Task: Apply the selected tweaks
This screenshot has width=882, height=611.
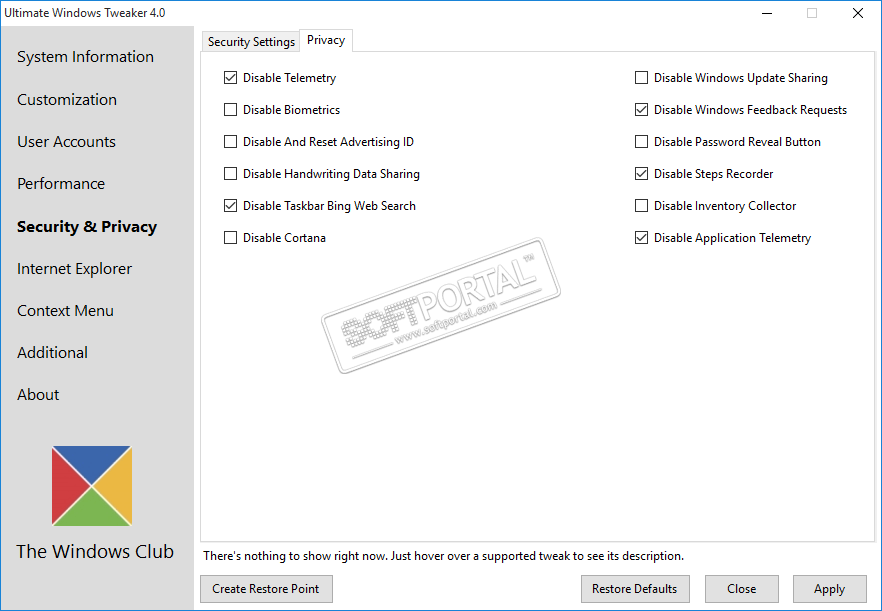Action: [x=830, y=589]
